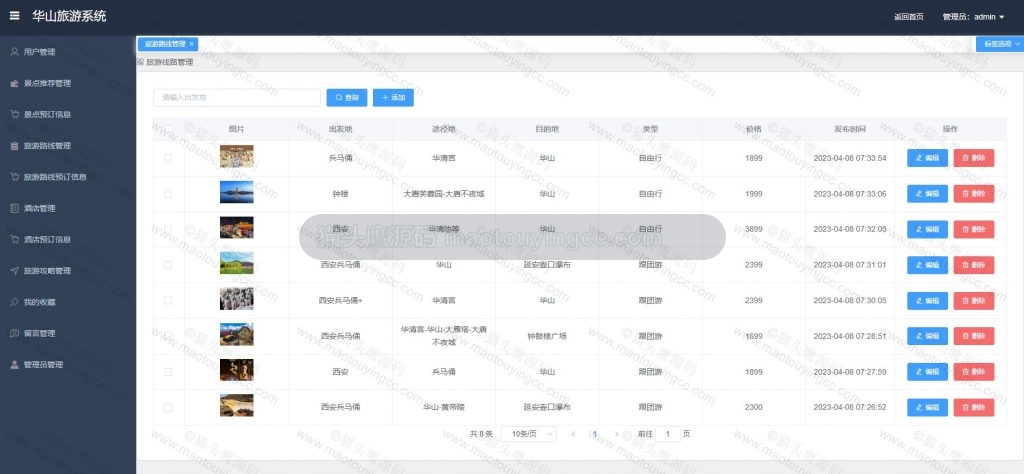Image resolution: width=1024 pixels, height=474 pixels.
Task: Toggle the hamburger menu icon beside 华山旅游系统
Action: tap(14, 16)
